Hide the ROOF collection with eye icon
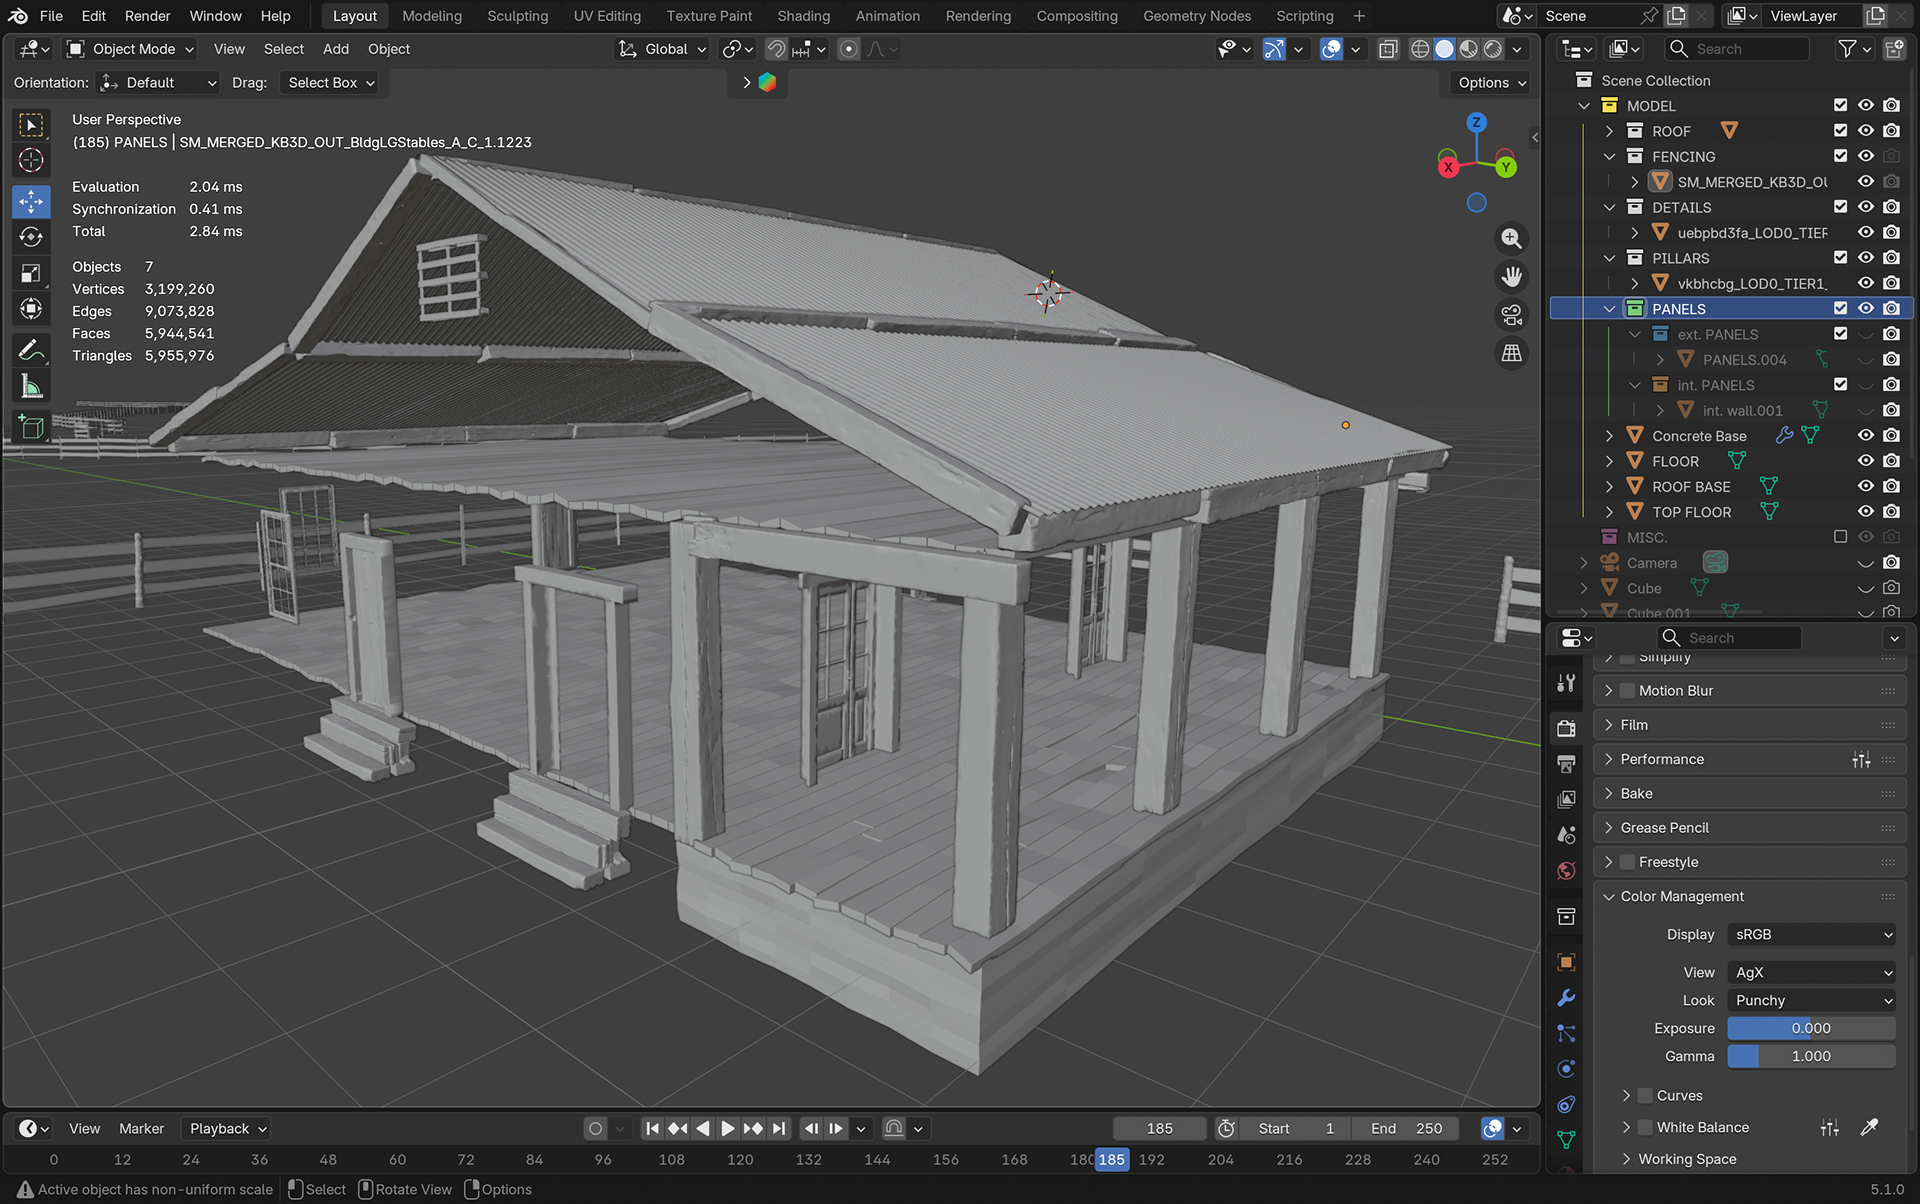The height and width of the screenshot is (1204, 1920). 1865,131
